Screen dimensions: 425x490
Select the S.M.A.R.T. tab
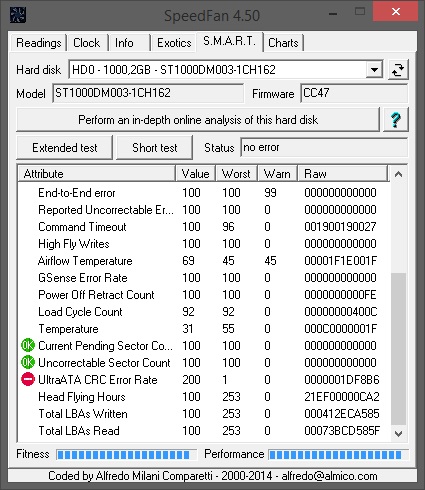(229, 41)
